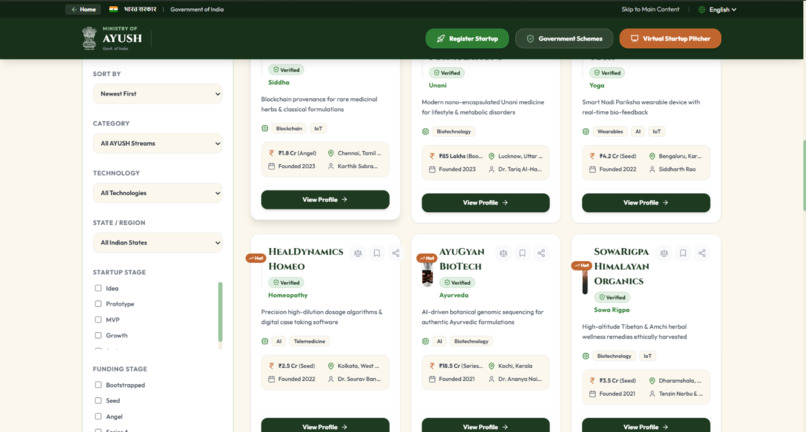Tick the Prototype startup stage checkbox
Screen dimensions: 806x432
click(x=98, y=304)
